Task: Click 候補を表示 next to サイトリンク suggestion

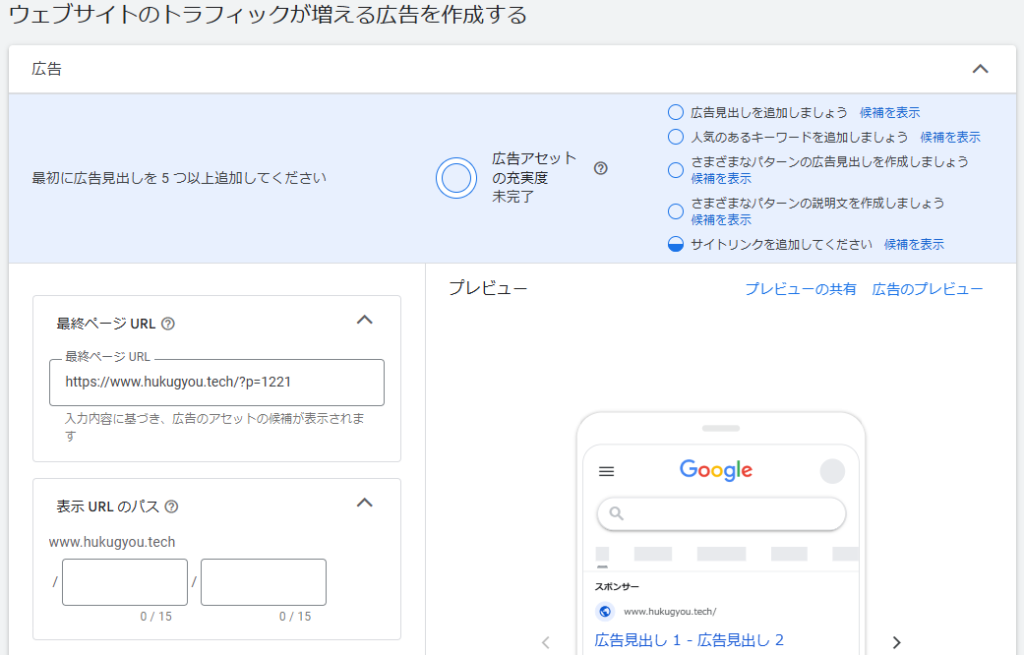Action: coord(913,244)
